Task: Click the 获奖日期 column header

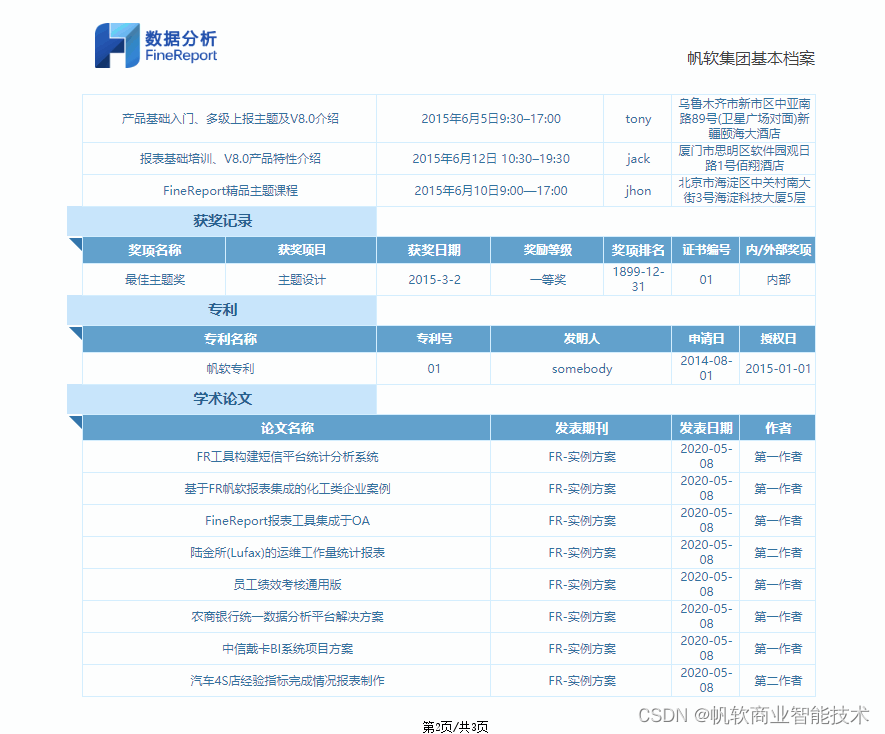Action: click(x=434, y=250)
